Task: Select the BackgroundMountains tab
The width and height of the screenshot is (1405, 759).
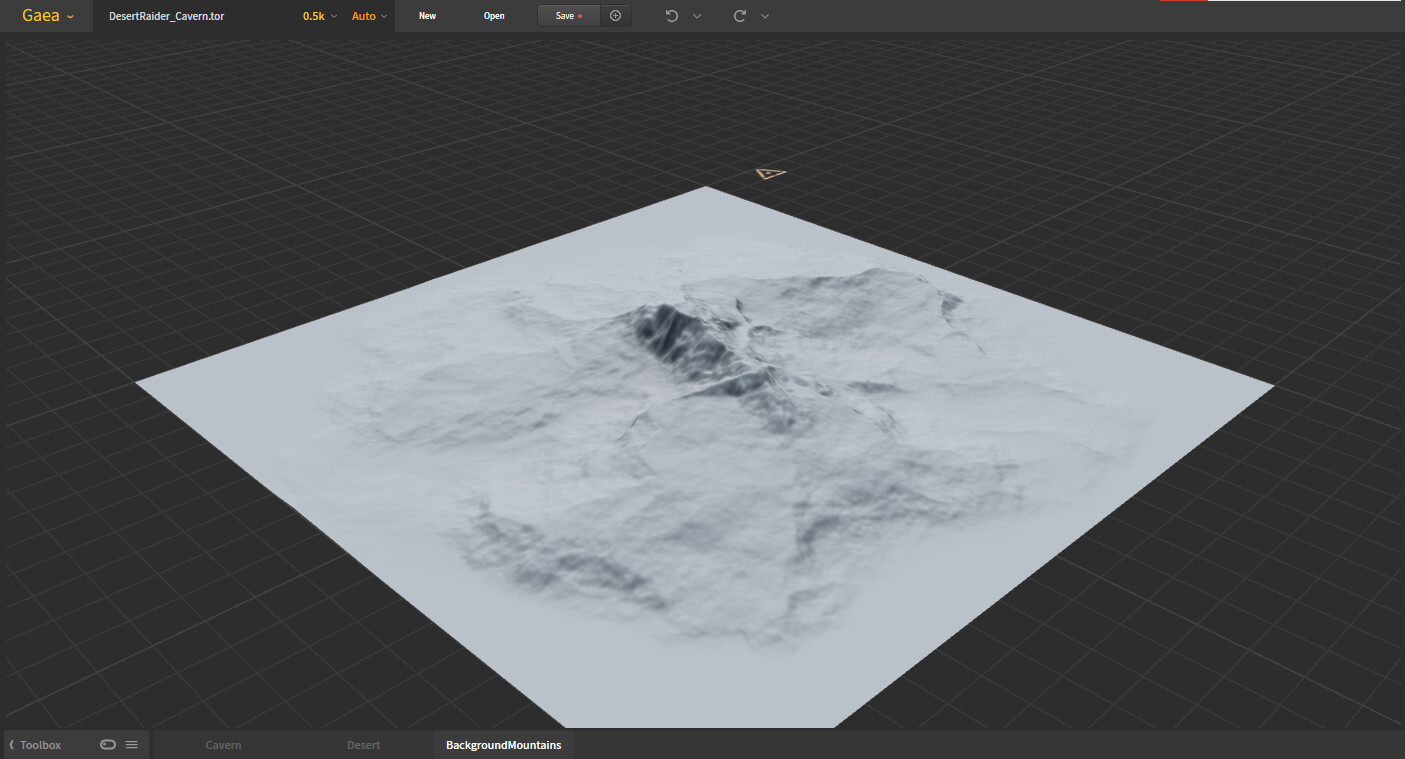Action: 503,744
